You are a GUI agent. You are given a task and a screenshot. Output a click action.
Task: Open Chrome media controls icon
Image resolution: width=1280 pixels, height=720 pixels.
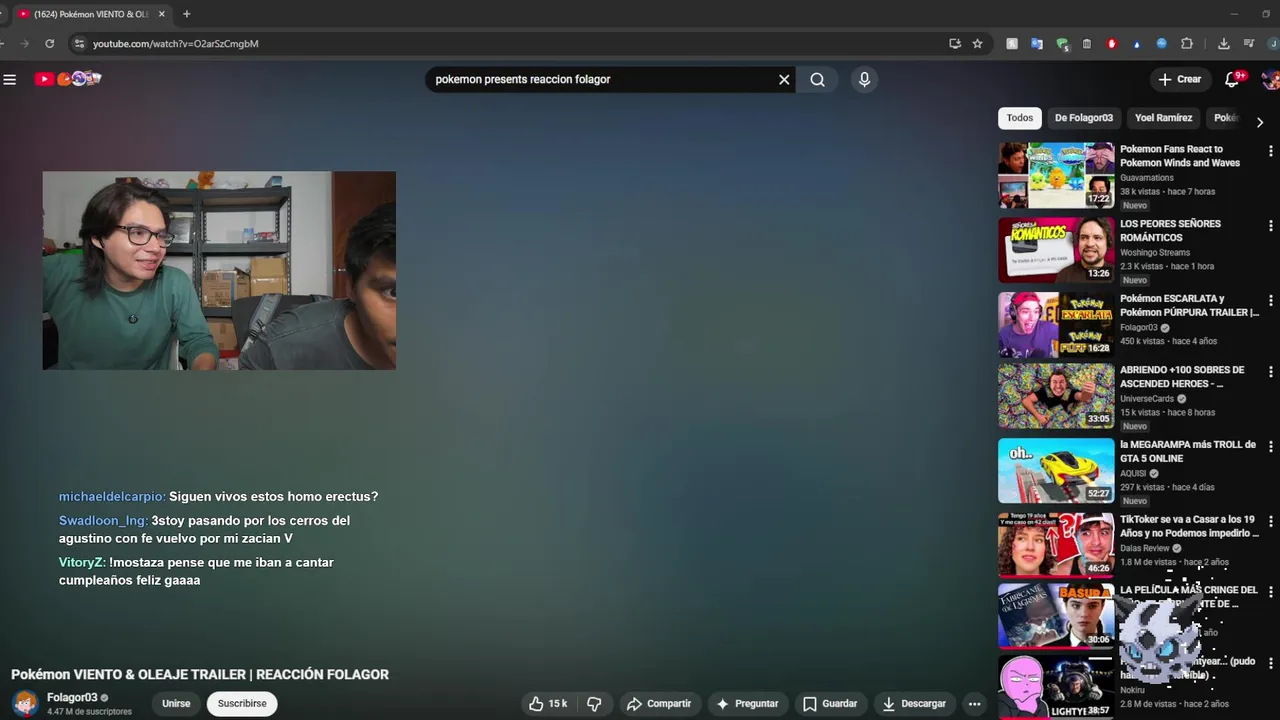click(x=1249, y=44)
